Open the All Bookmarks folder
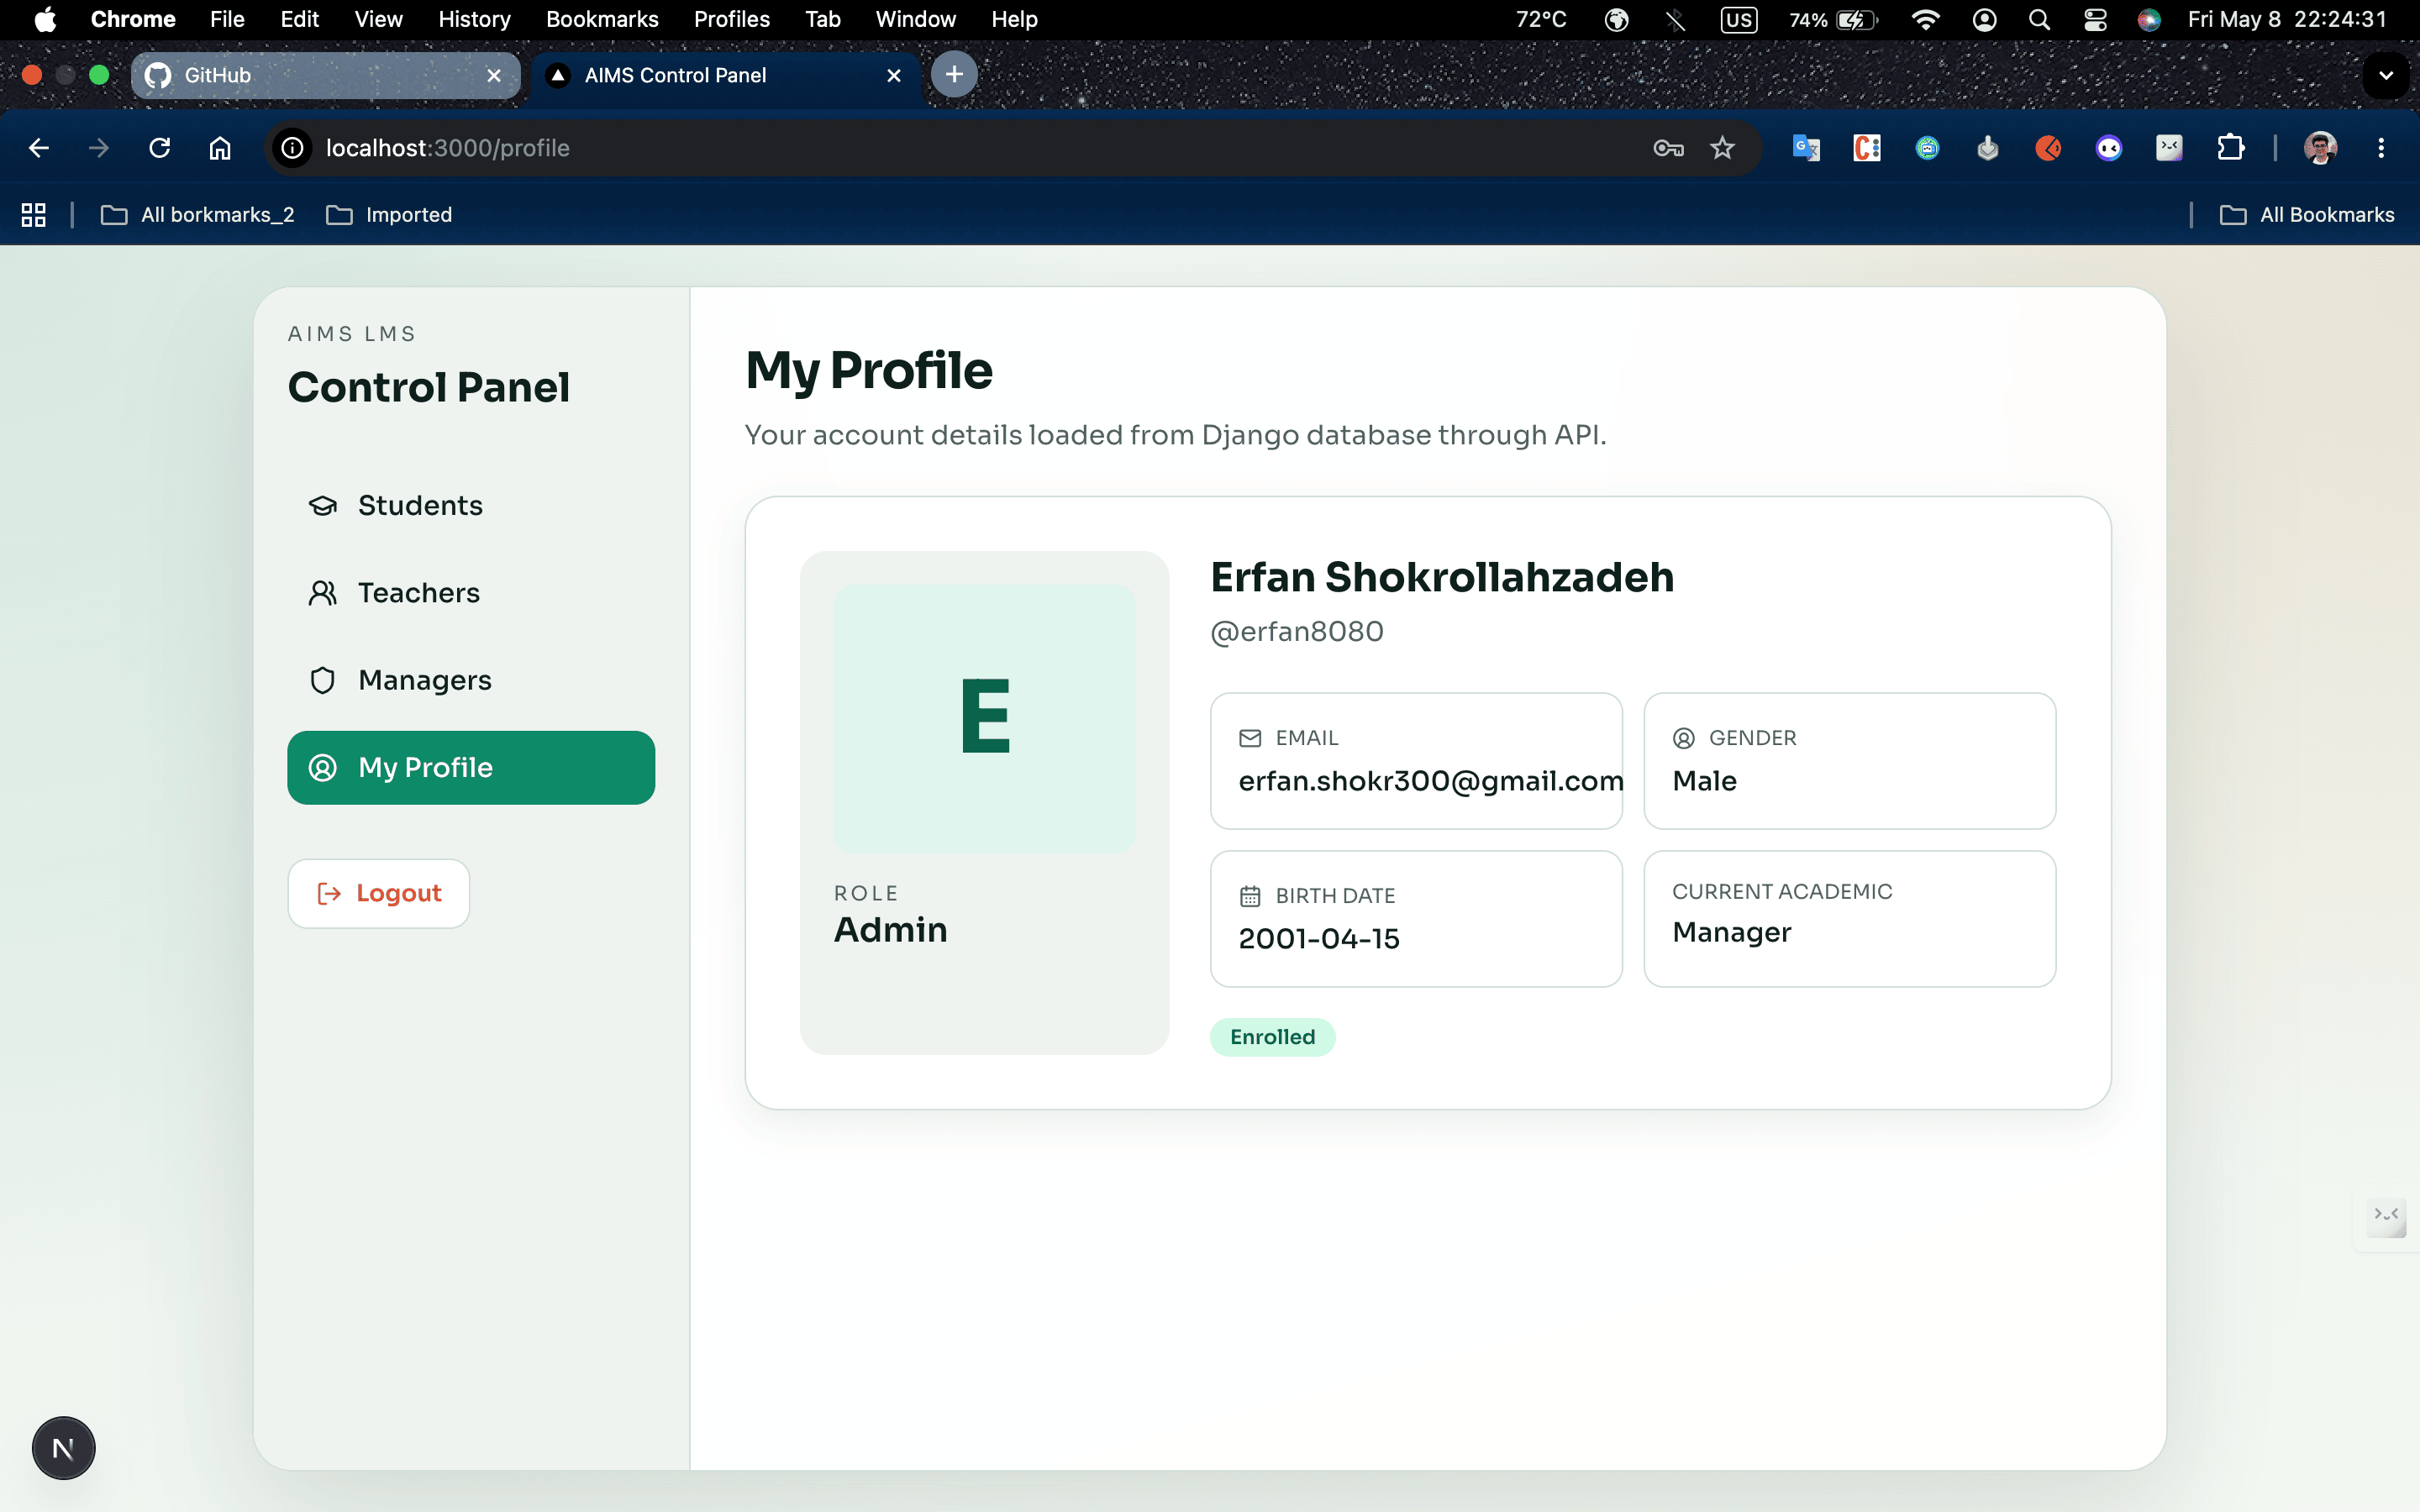Image resolution: width=2420 pixels, height=1512 pixels. tap(2307, 215)
